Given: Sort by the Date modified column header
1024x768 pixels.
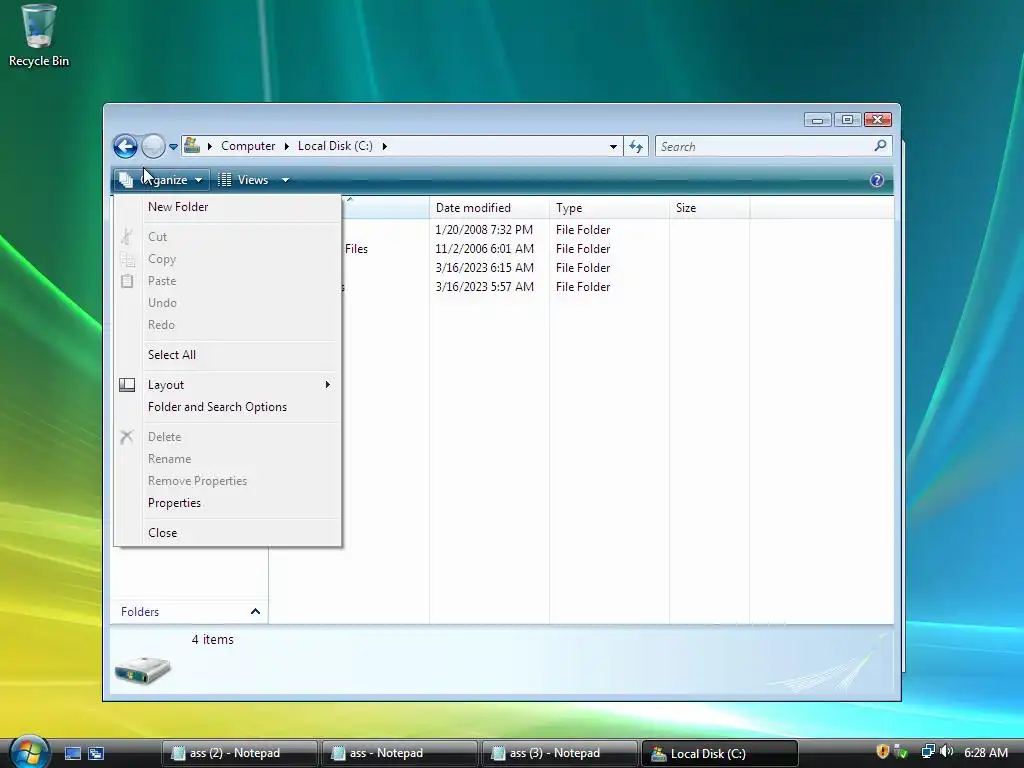Looking at the screenshot, I should pyautogui.click(x=489, y=208).
